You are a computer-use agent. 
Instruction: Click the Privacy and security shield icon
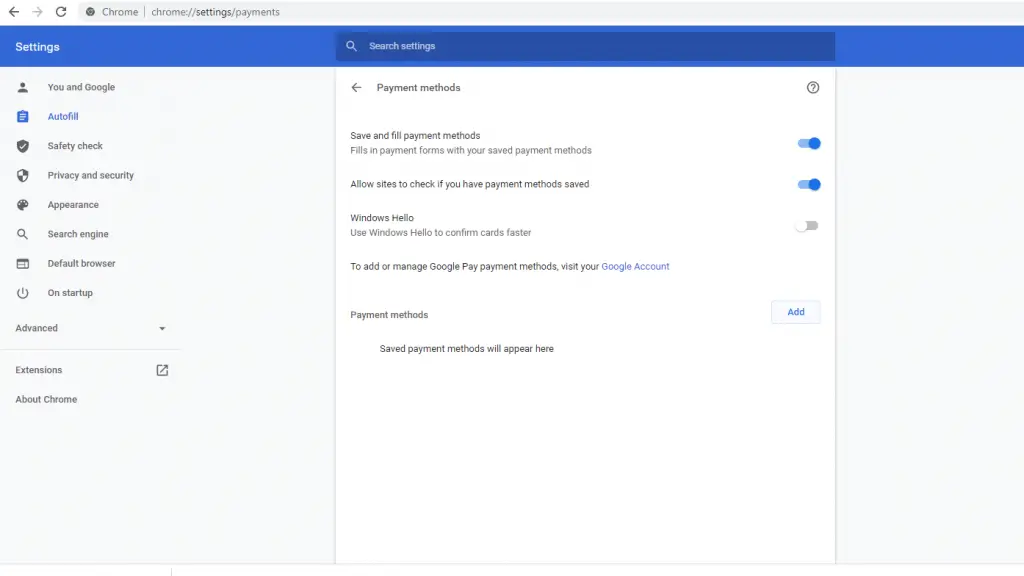click(23, 175)
